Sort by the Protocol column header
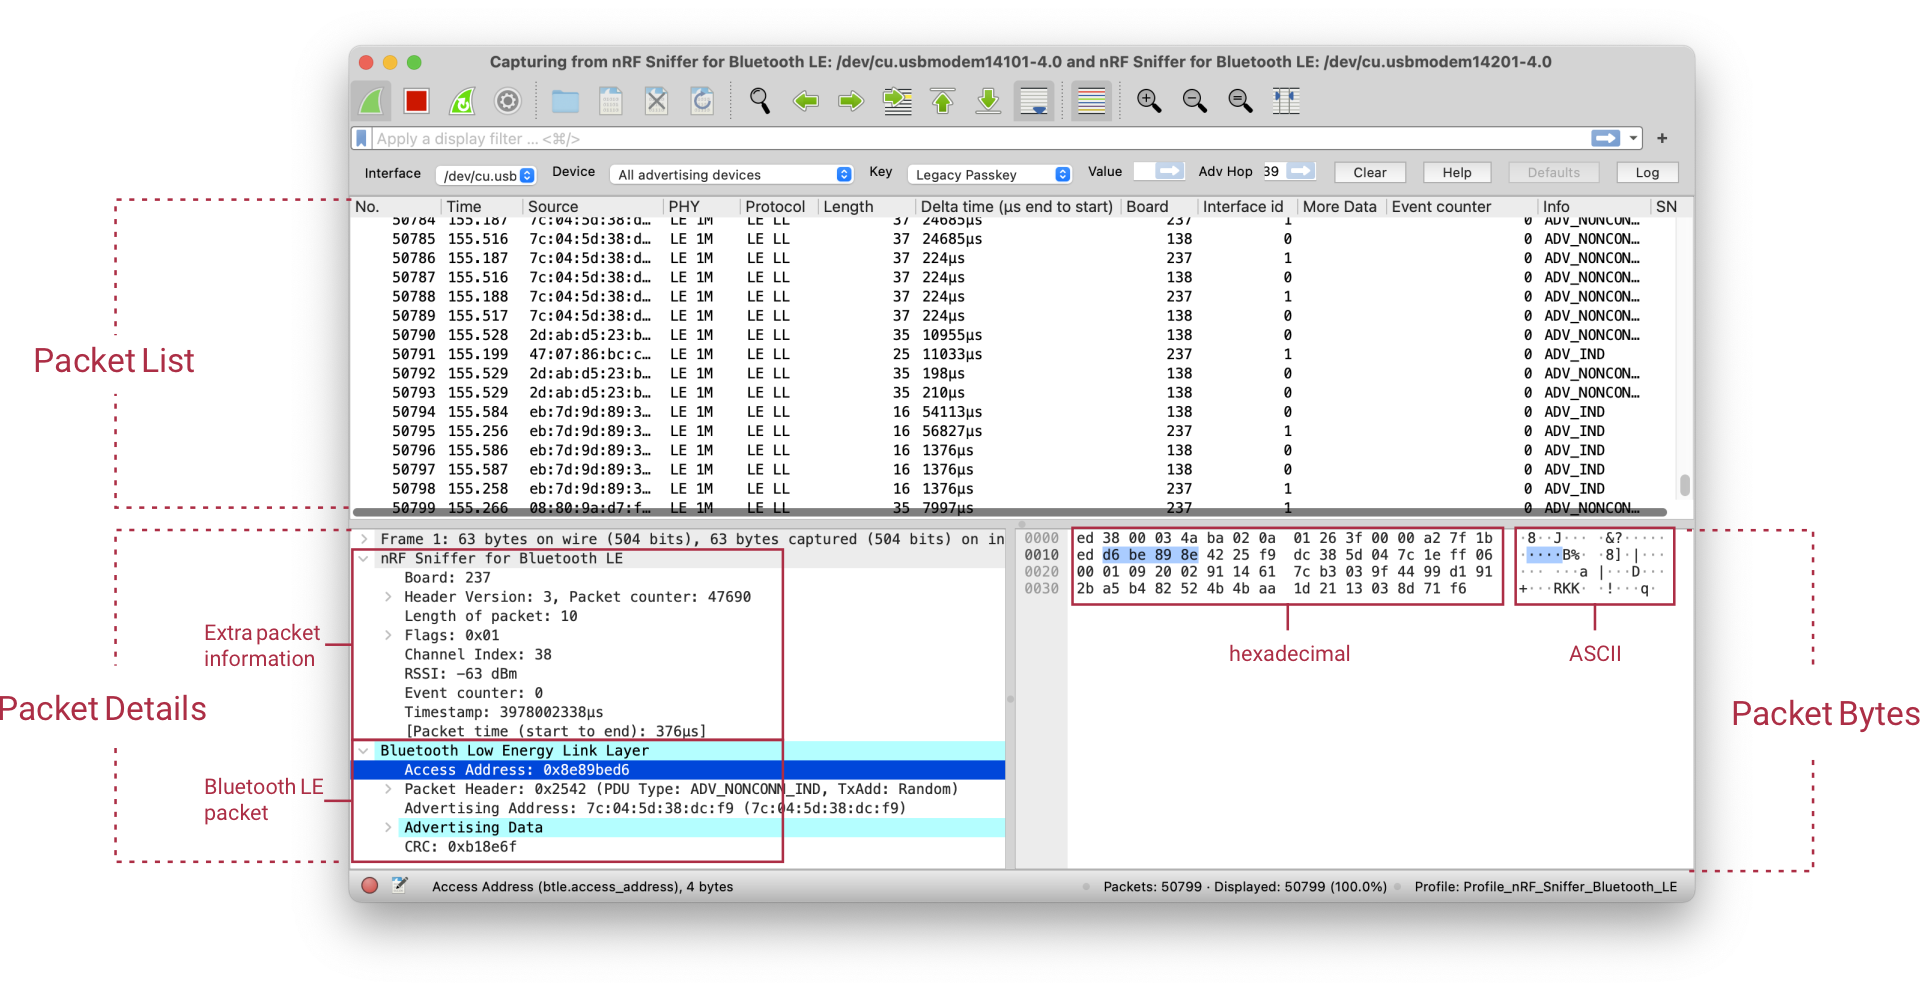 click(778, 206)
